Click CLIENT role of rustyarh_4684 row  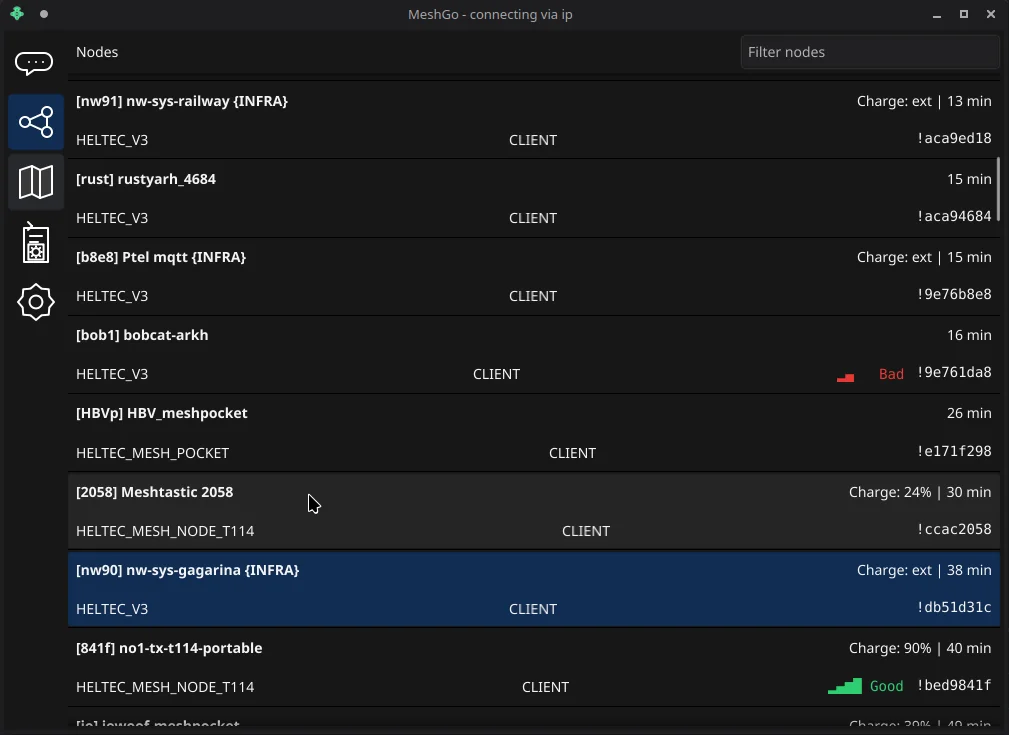[x=533, y=218]
